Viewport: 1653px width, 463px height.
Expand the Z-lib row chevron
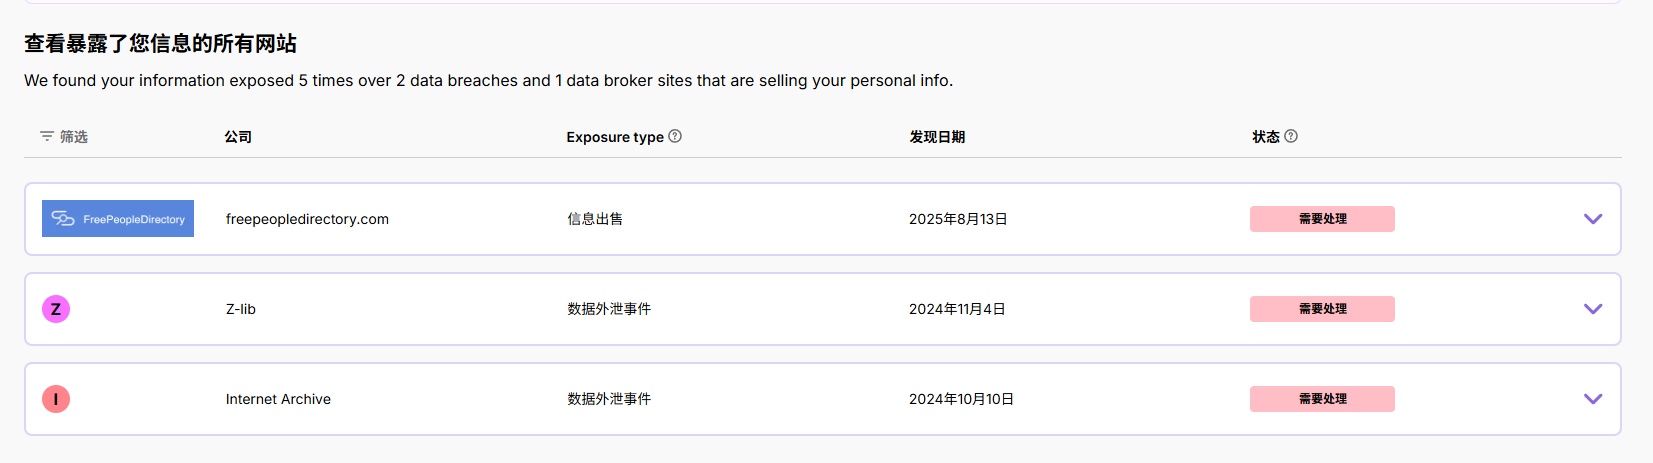coord(1593,309)
